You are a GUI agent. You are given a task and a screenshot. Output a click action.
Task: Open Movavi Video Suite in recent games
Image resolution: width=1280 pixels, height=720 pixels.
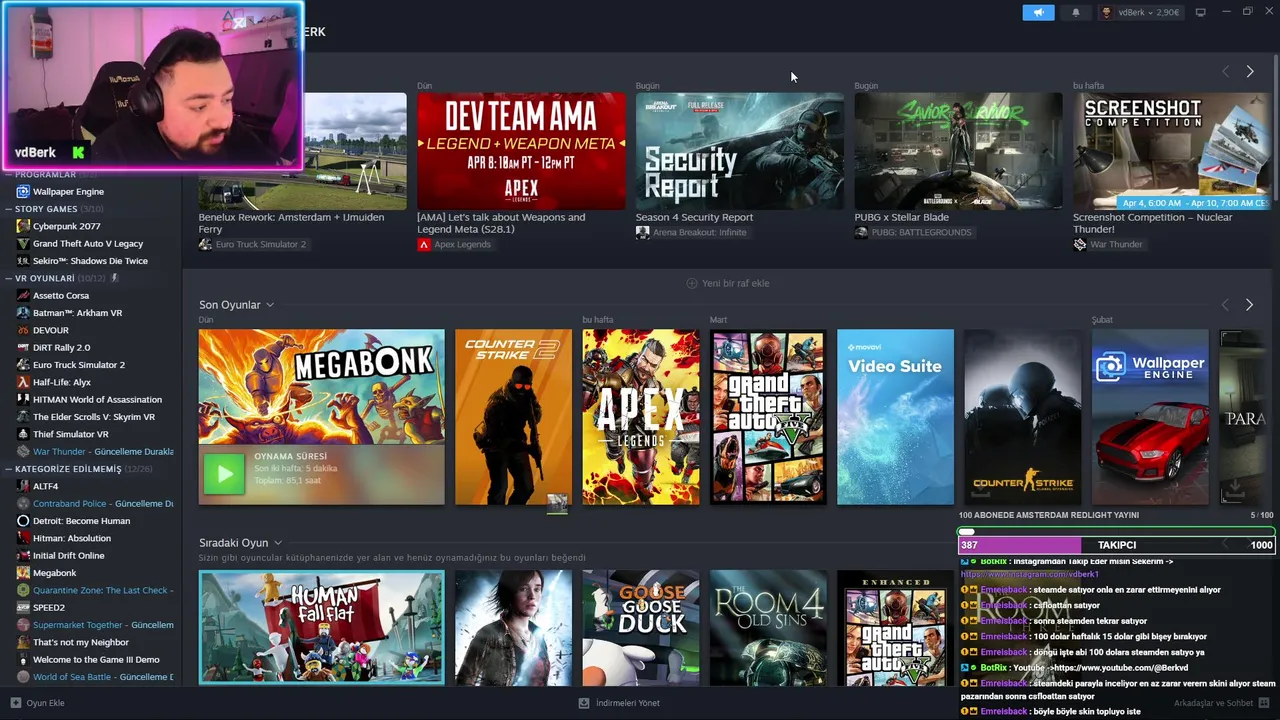tap(895, 417)
